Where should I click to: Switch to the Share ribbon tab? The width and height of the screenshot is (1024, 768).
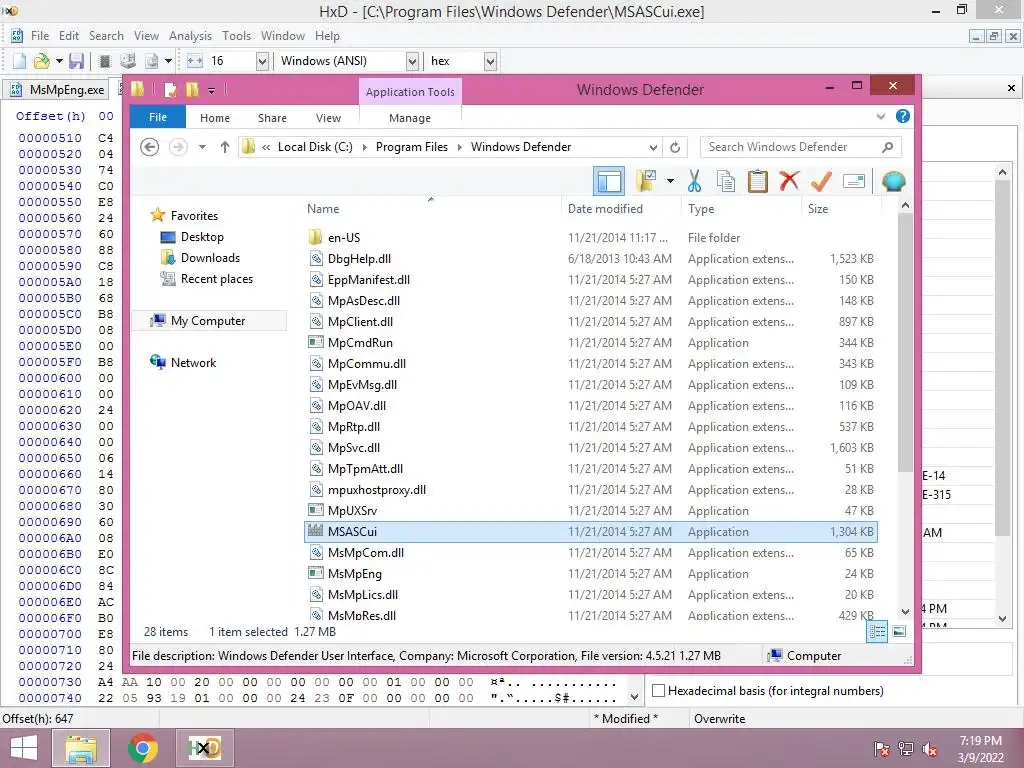272,118
